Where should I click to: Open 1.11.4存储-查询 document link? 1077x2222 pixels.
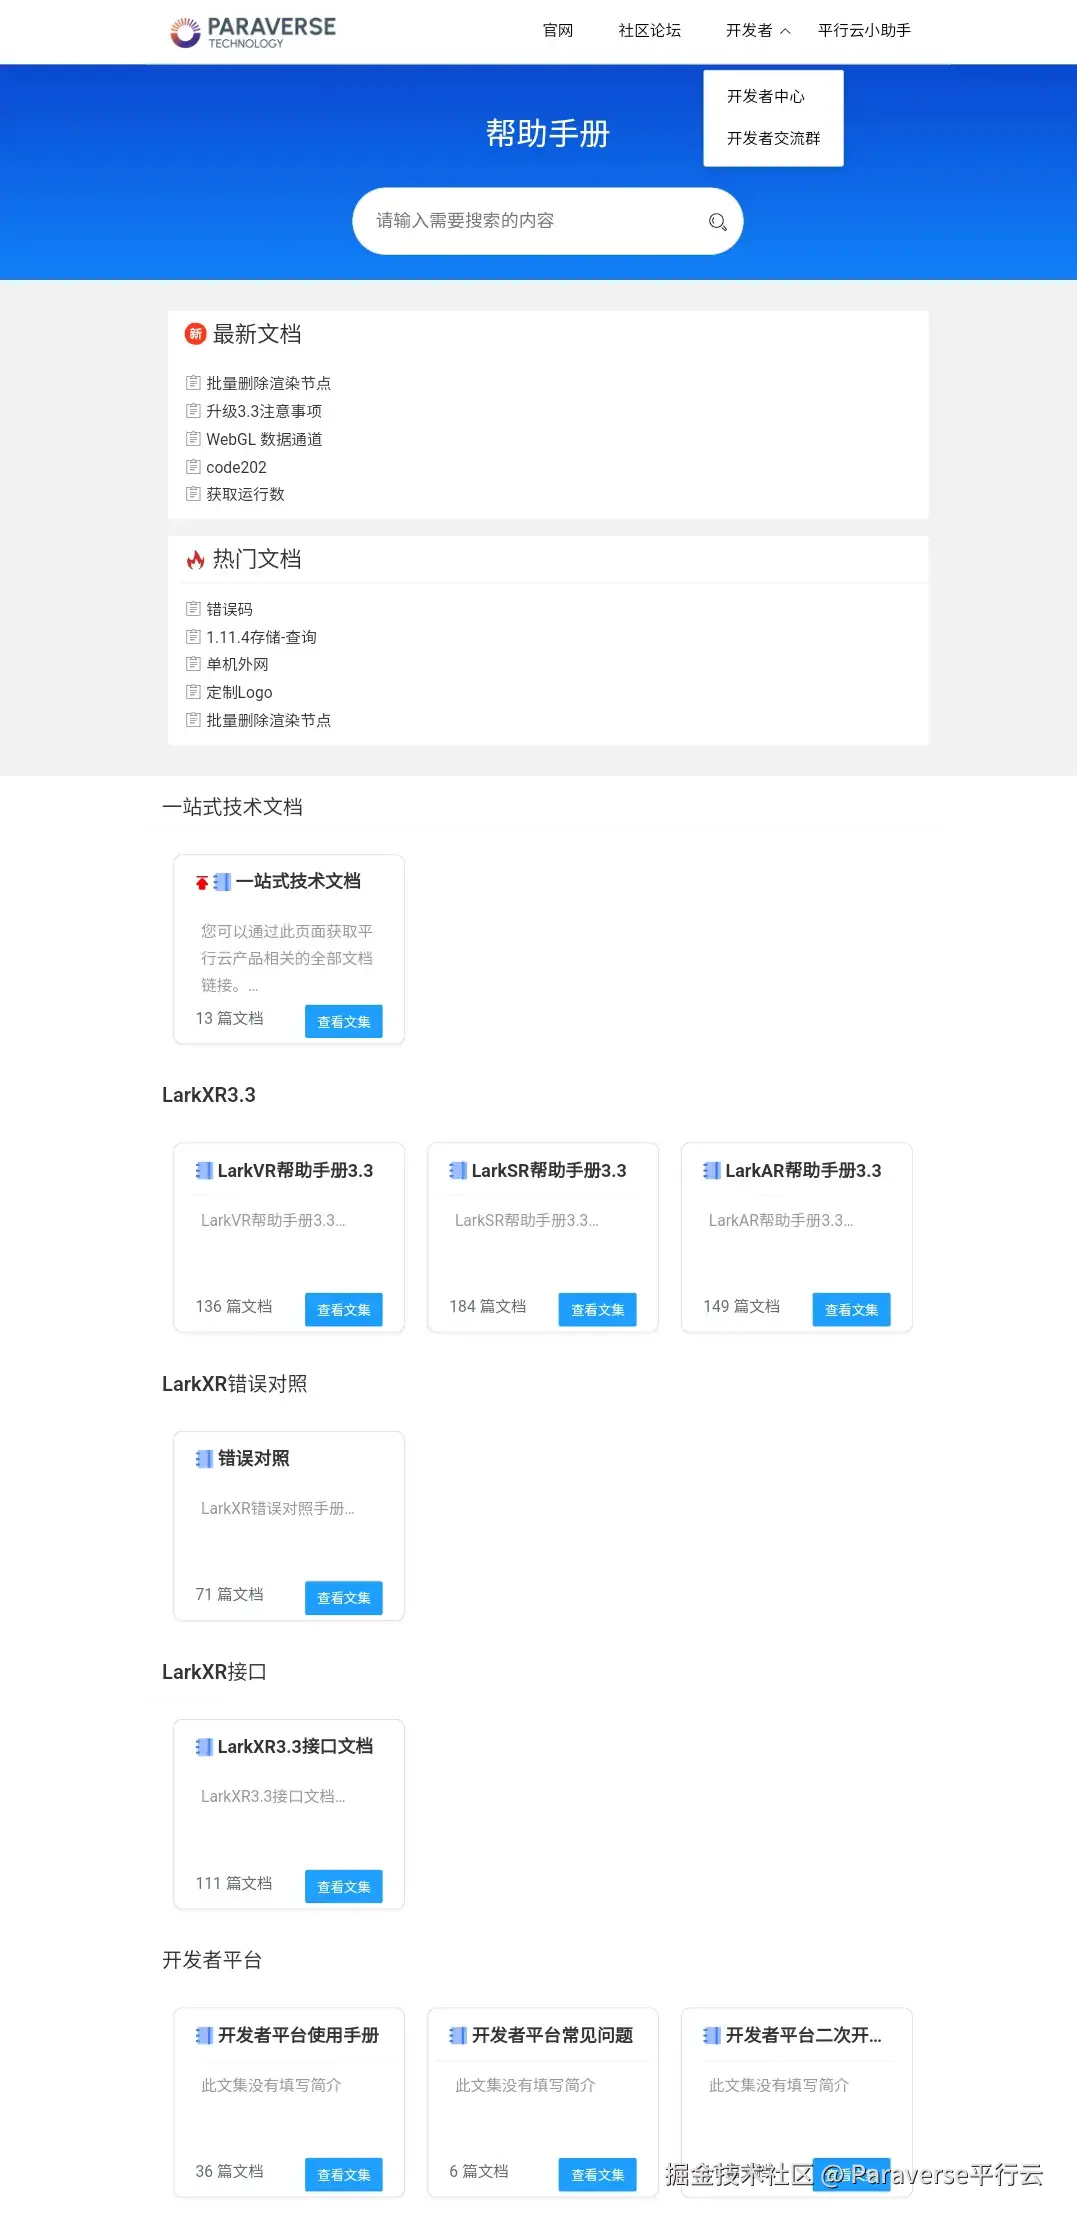point(261,637)
